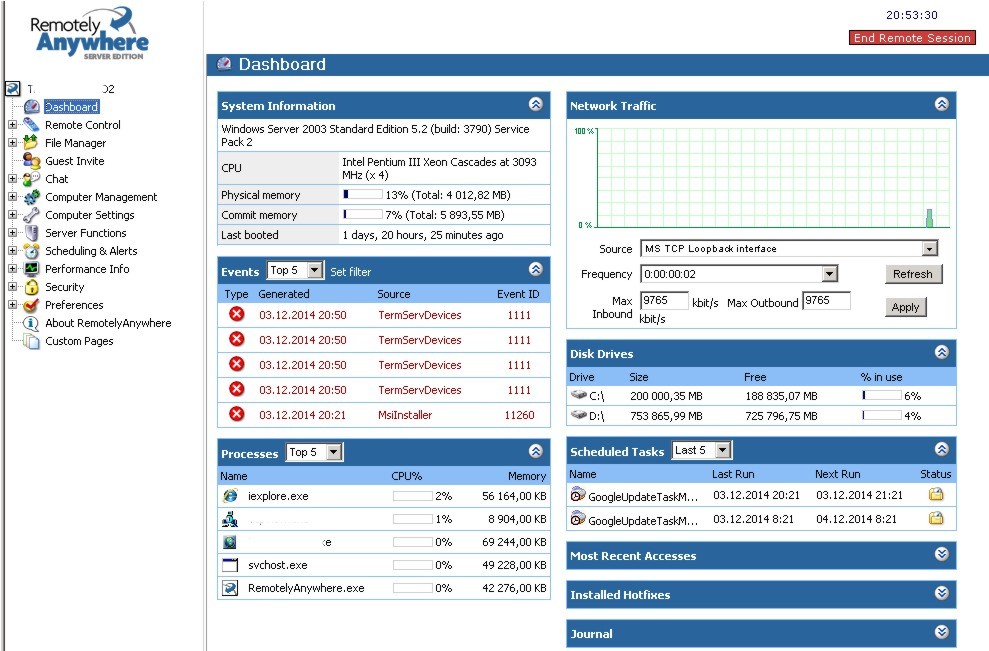Collapse the Events panel

click(x=535, y=269)
